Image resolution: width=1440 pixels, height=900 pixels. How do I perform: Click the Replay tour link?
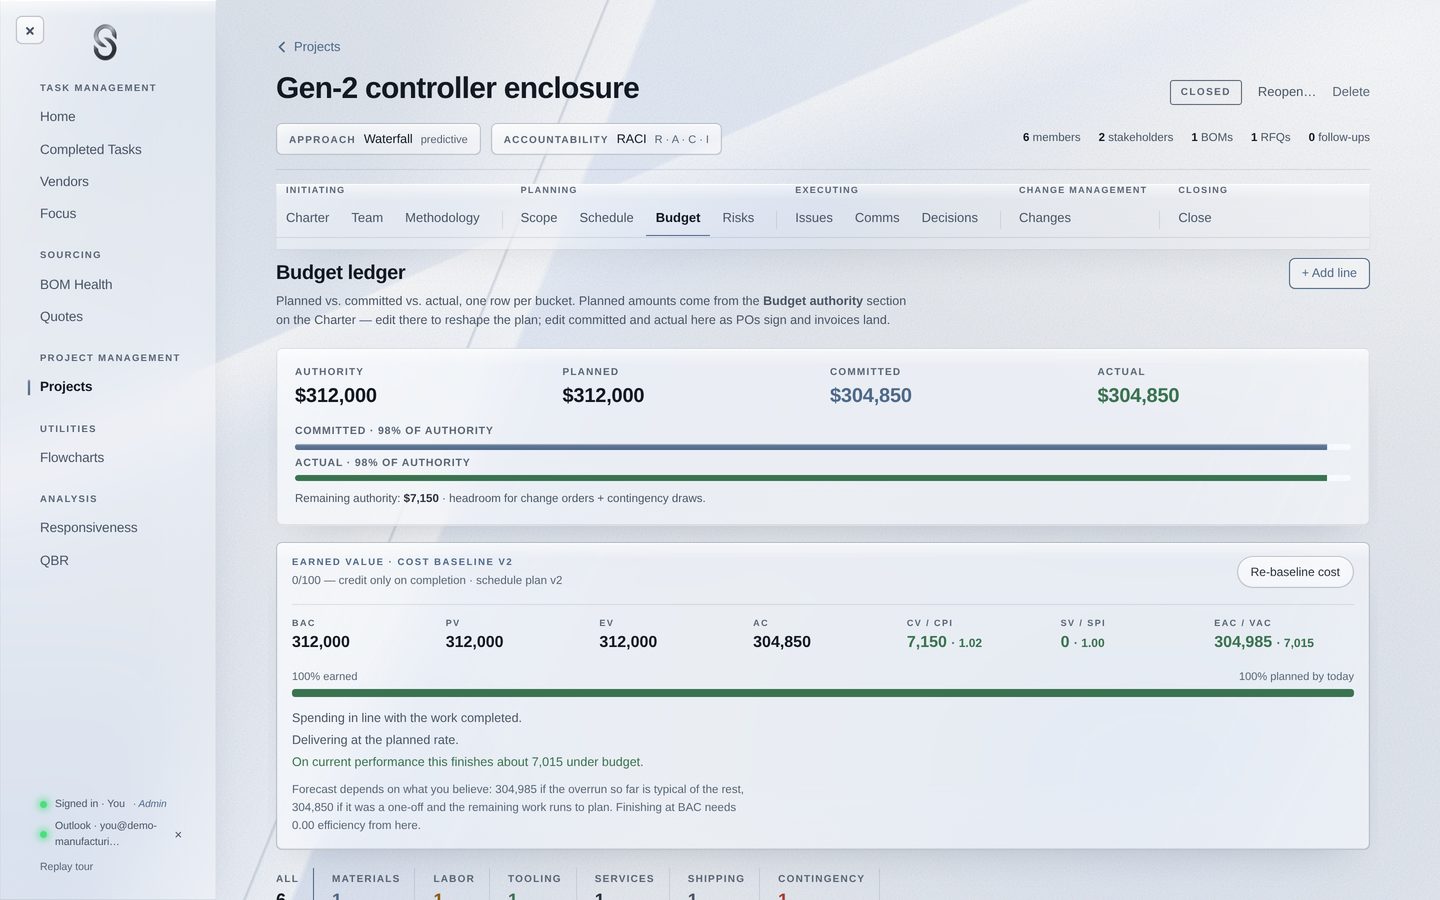pyautogui.click(x=66, y=867)
